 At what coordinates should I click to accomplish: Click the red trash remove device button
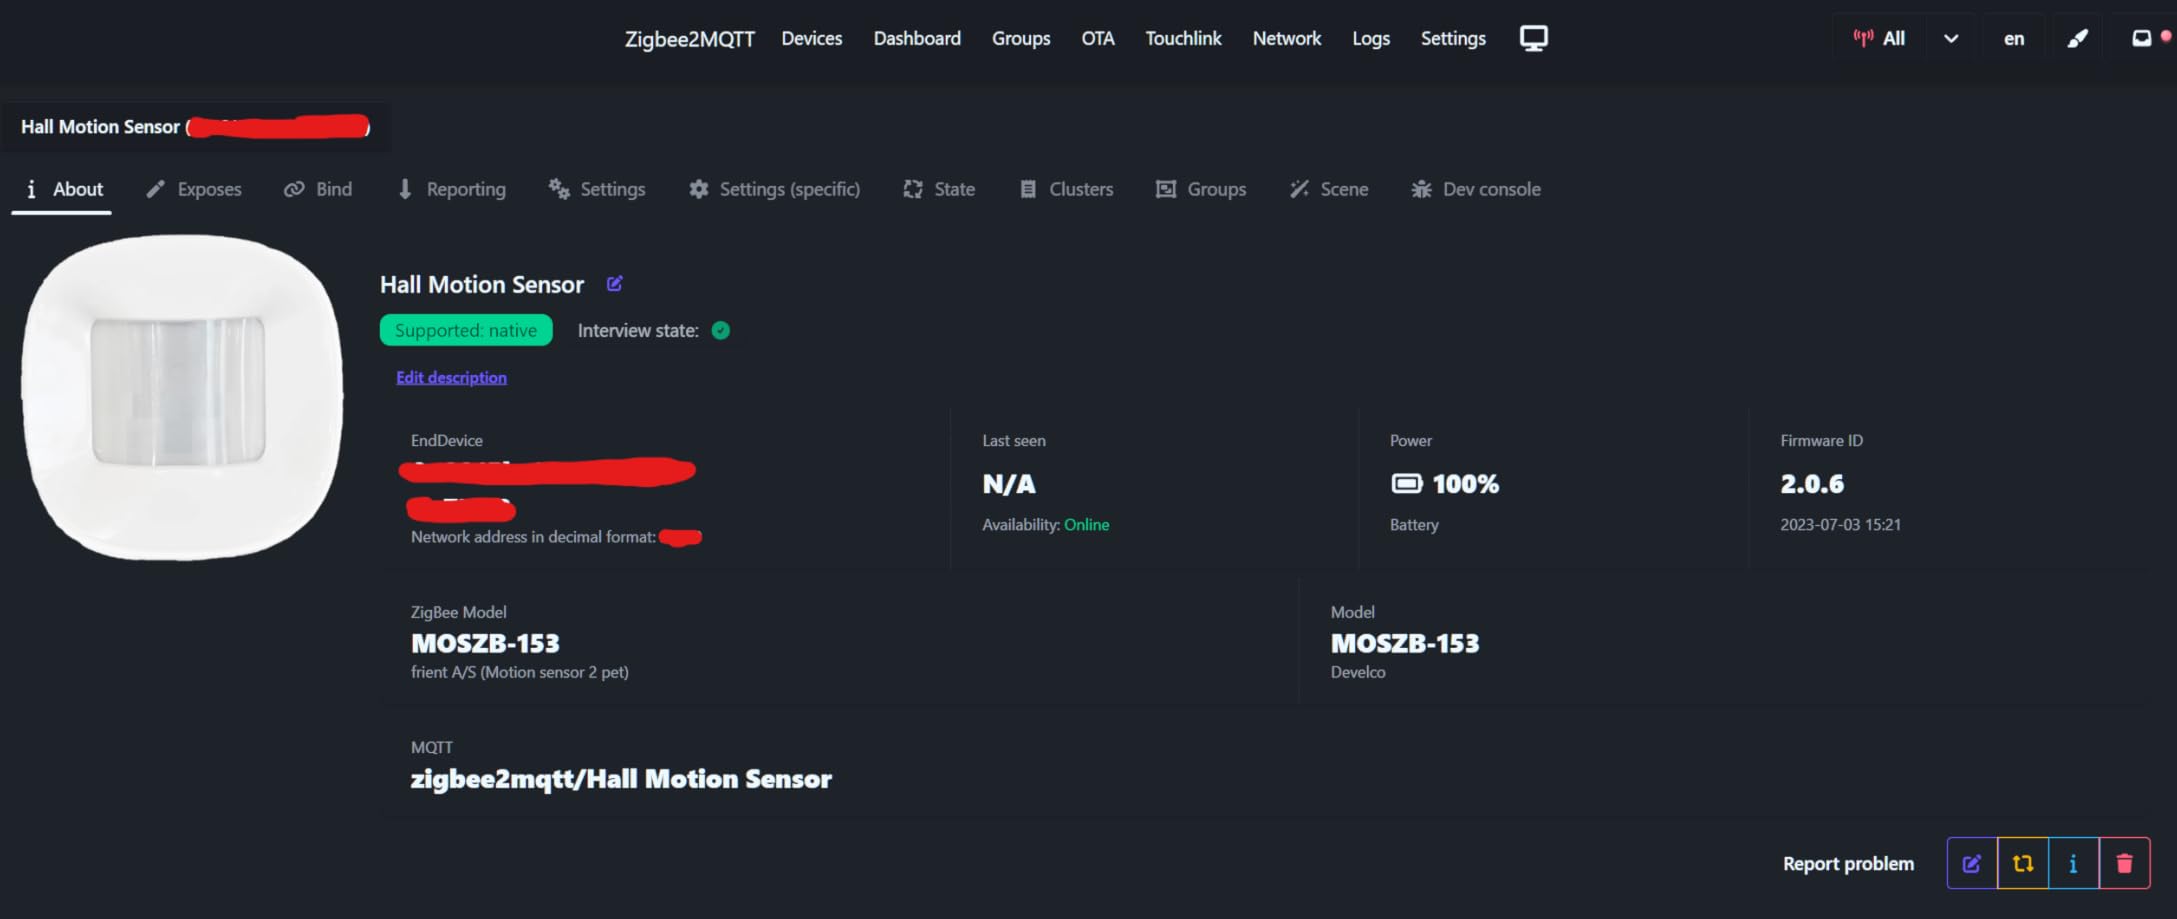coord(2124,863)
